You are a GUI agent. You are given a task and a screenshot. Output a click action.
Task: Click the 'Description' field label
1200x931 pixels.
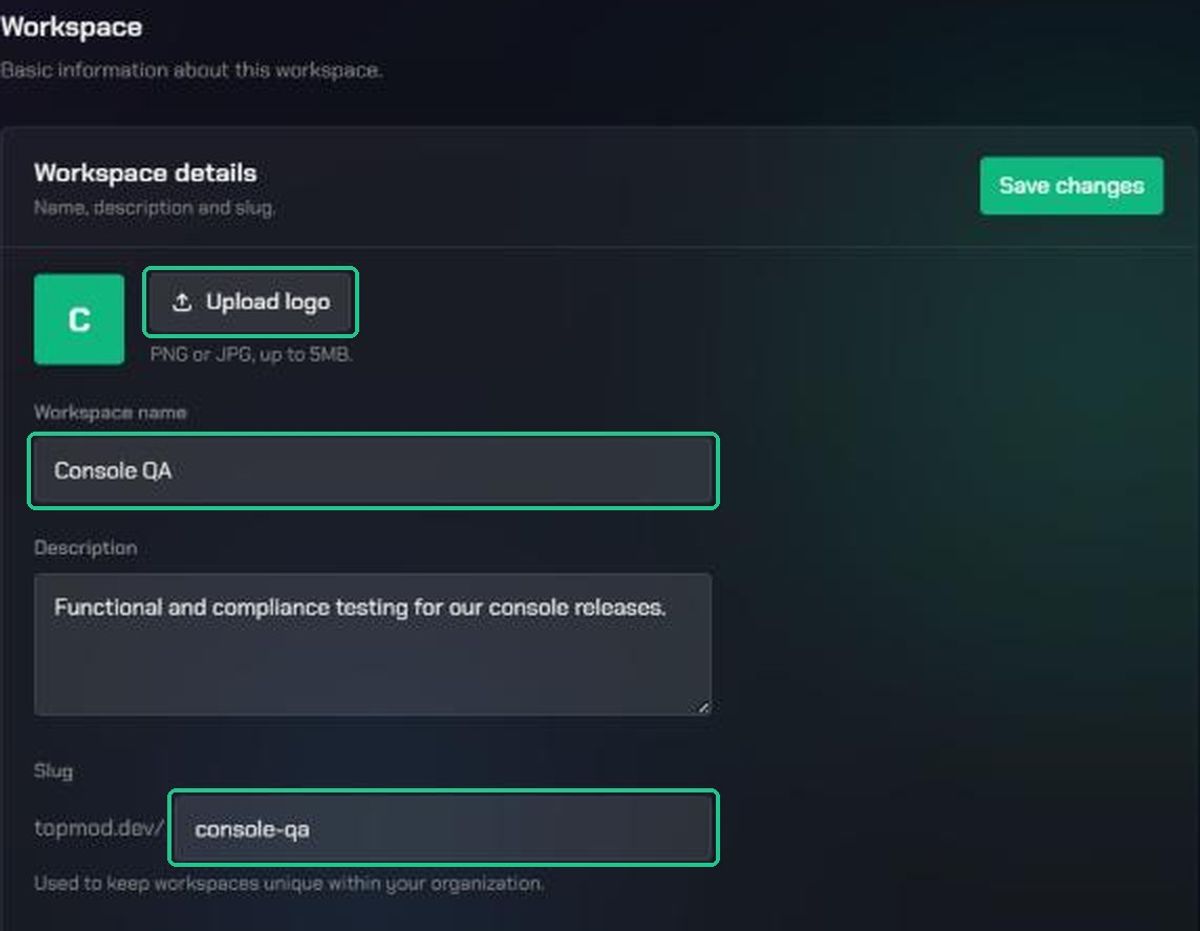pos(85,548)
